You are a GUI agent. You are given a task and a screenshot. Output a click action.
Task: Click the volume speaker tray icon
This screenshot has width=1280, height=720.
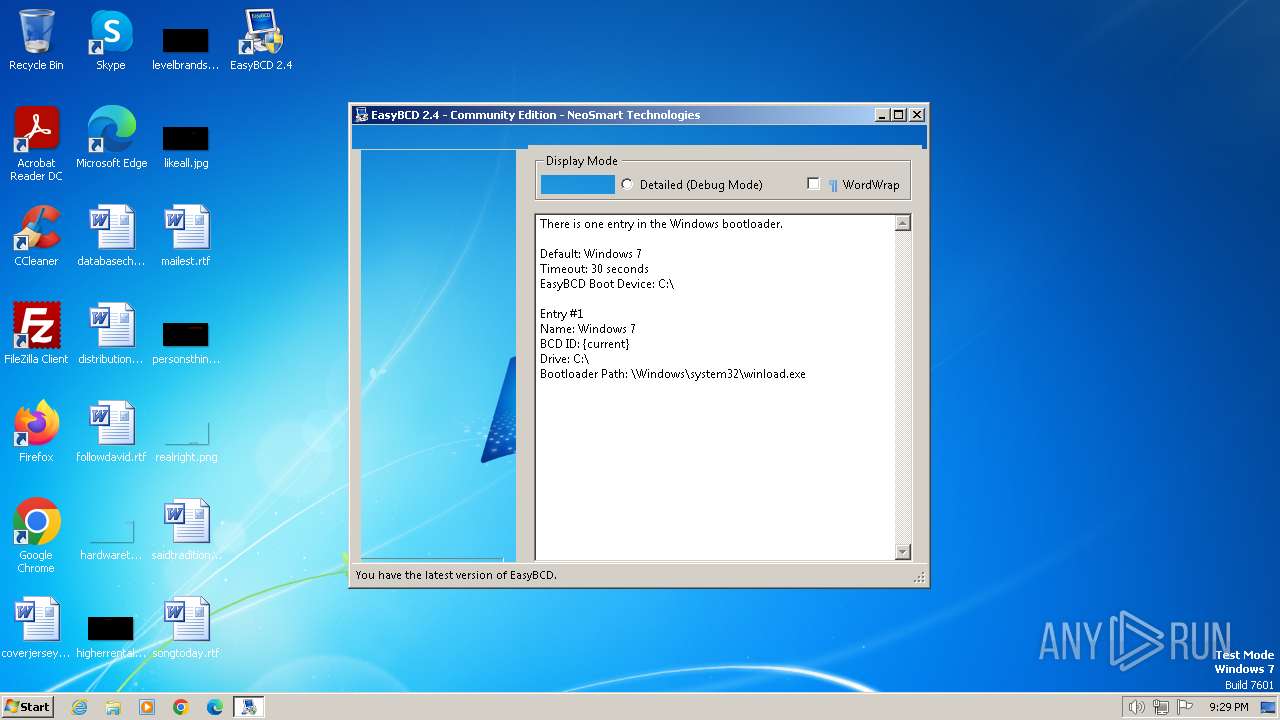1136,707
